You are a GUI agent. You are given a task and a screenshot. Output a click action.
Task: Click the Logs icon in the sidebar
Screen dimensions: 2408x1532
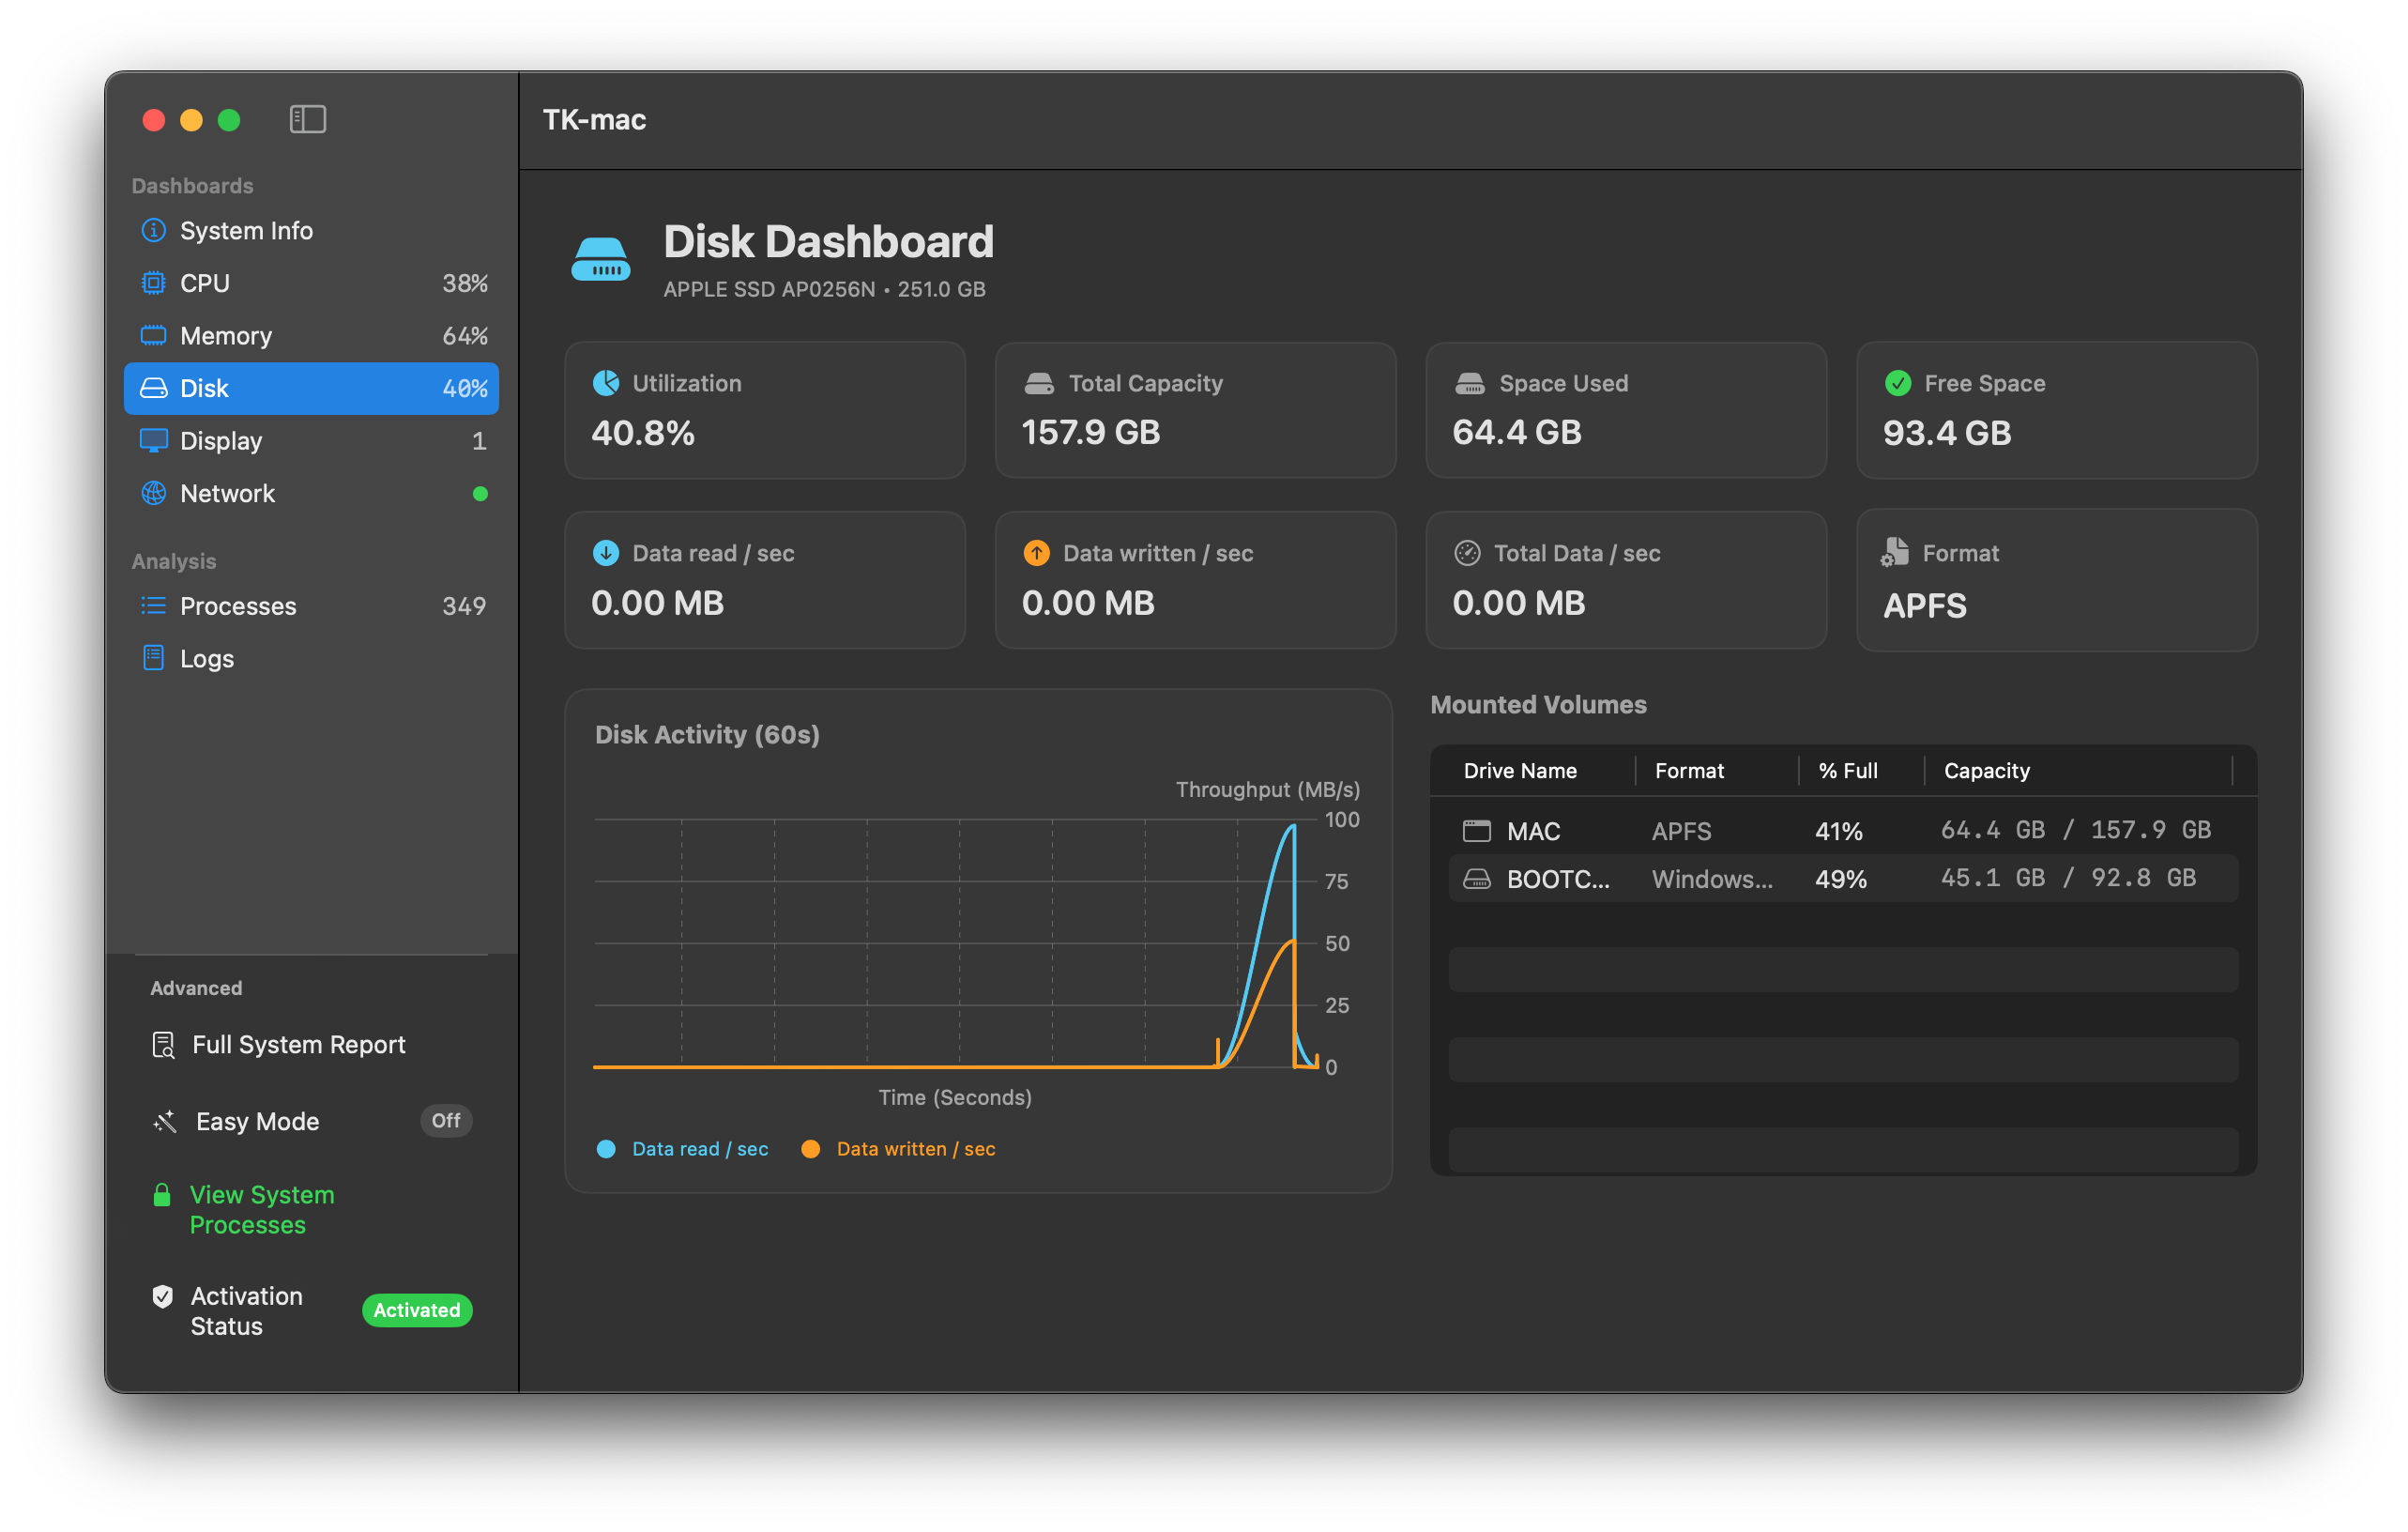pyautogui.click(x=153, y=658)
